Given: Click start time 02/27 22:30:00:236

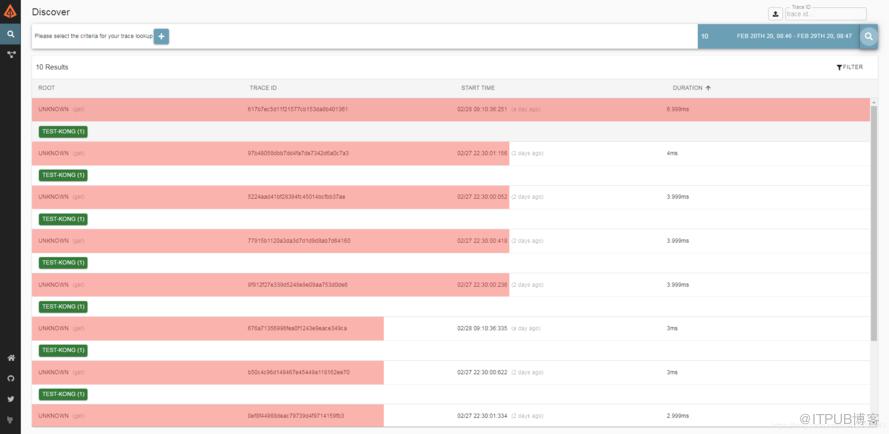Looking at the screenshot, I should tap(482, 285).
